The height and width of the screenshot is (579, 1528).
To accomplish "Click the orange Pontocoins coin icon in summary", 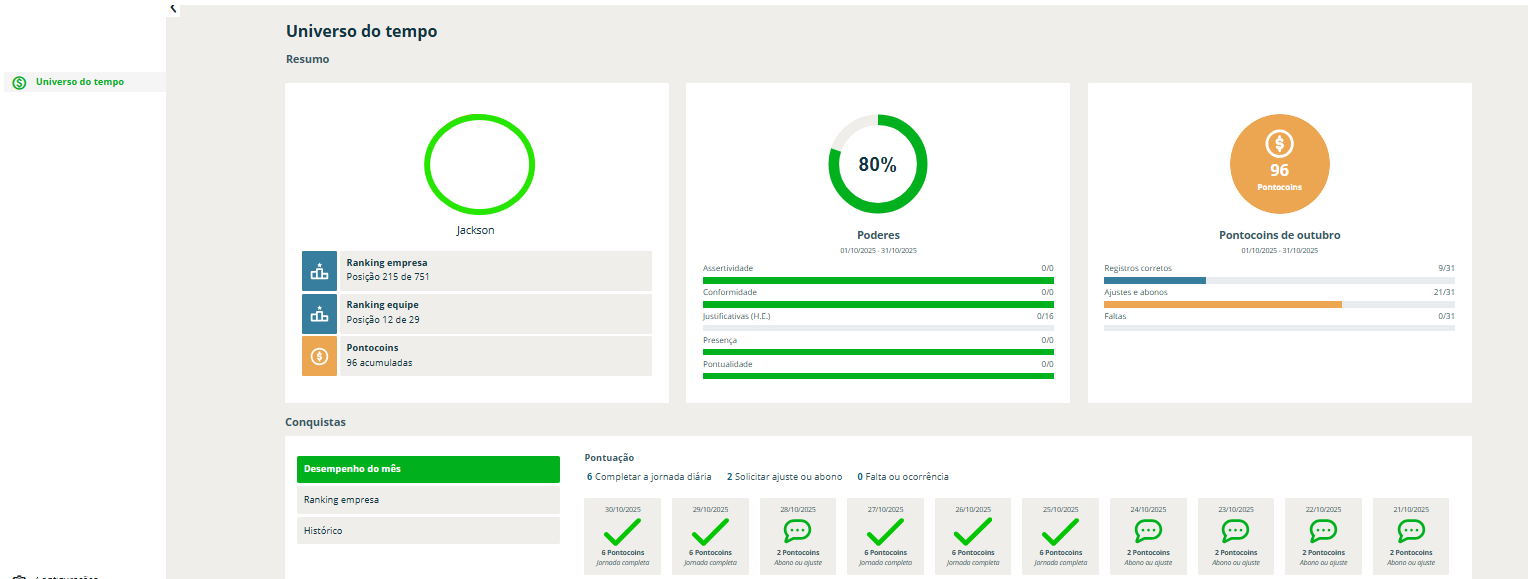I will click(320, 356).
